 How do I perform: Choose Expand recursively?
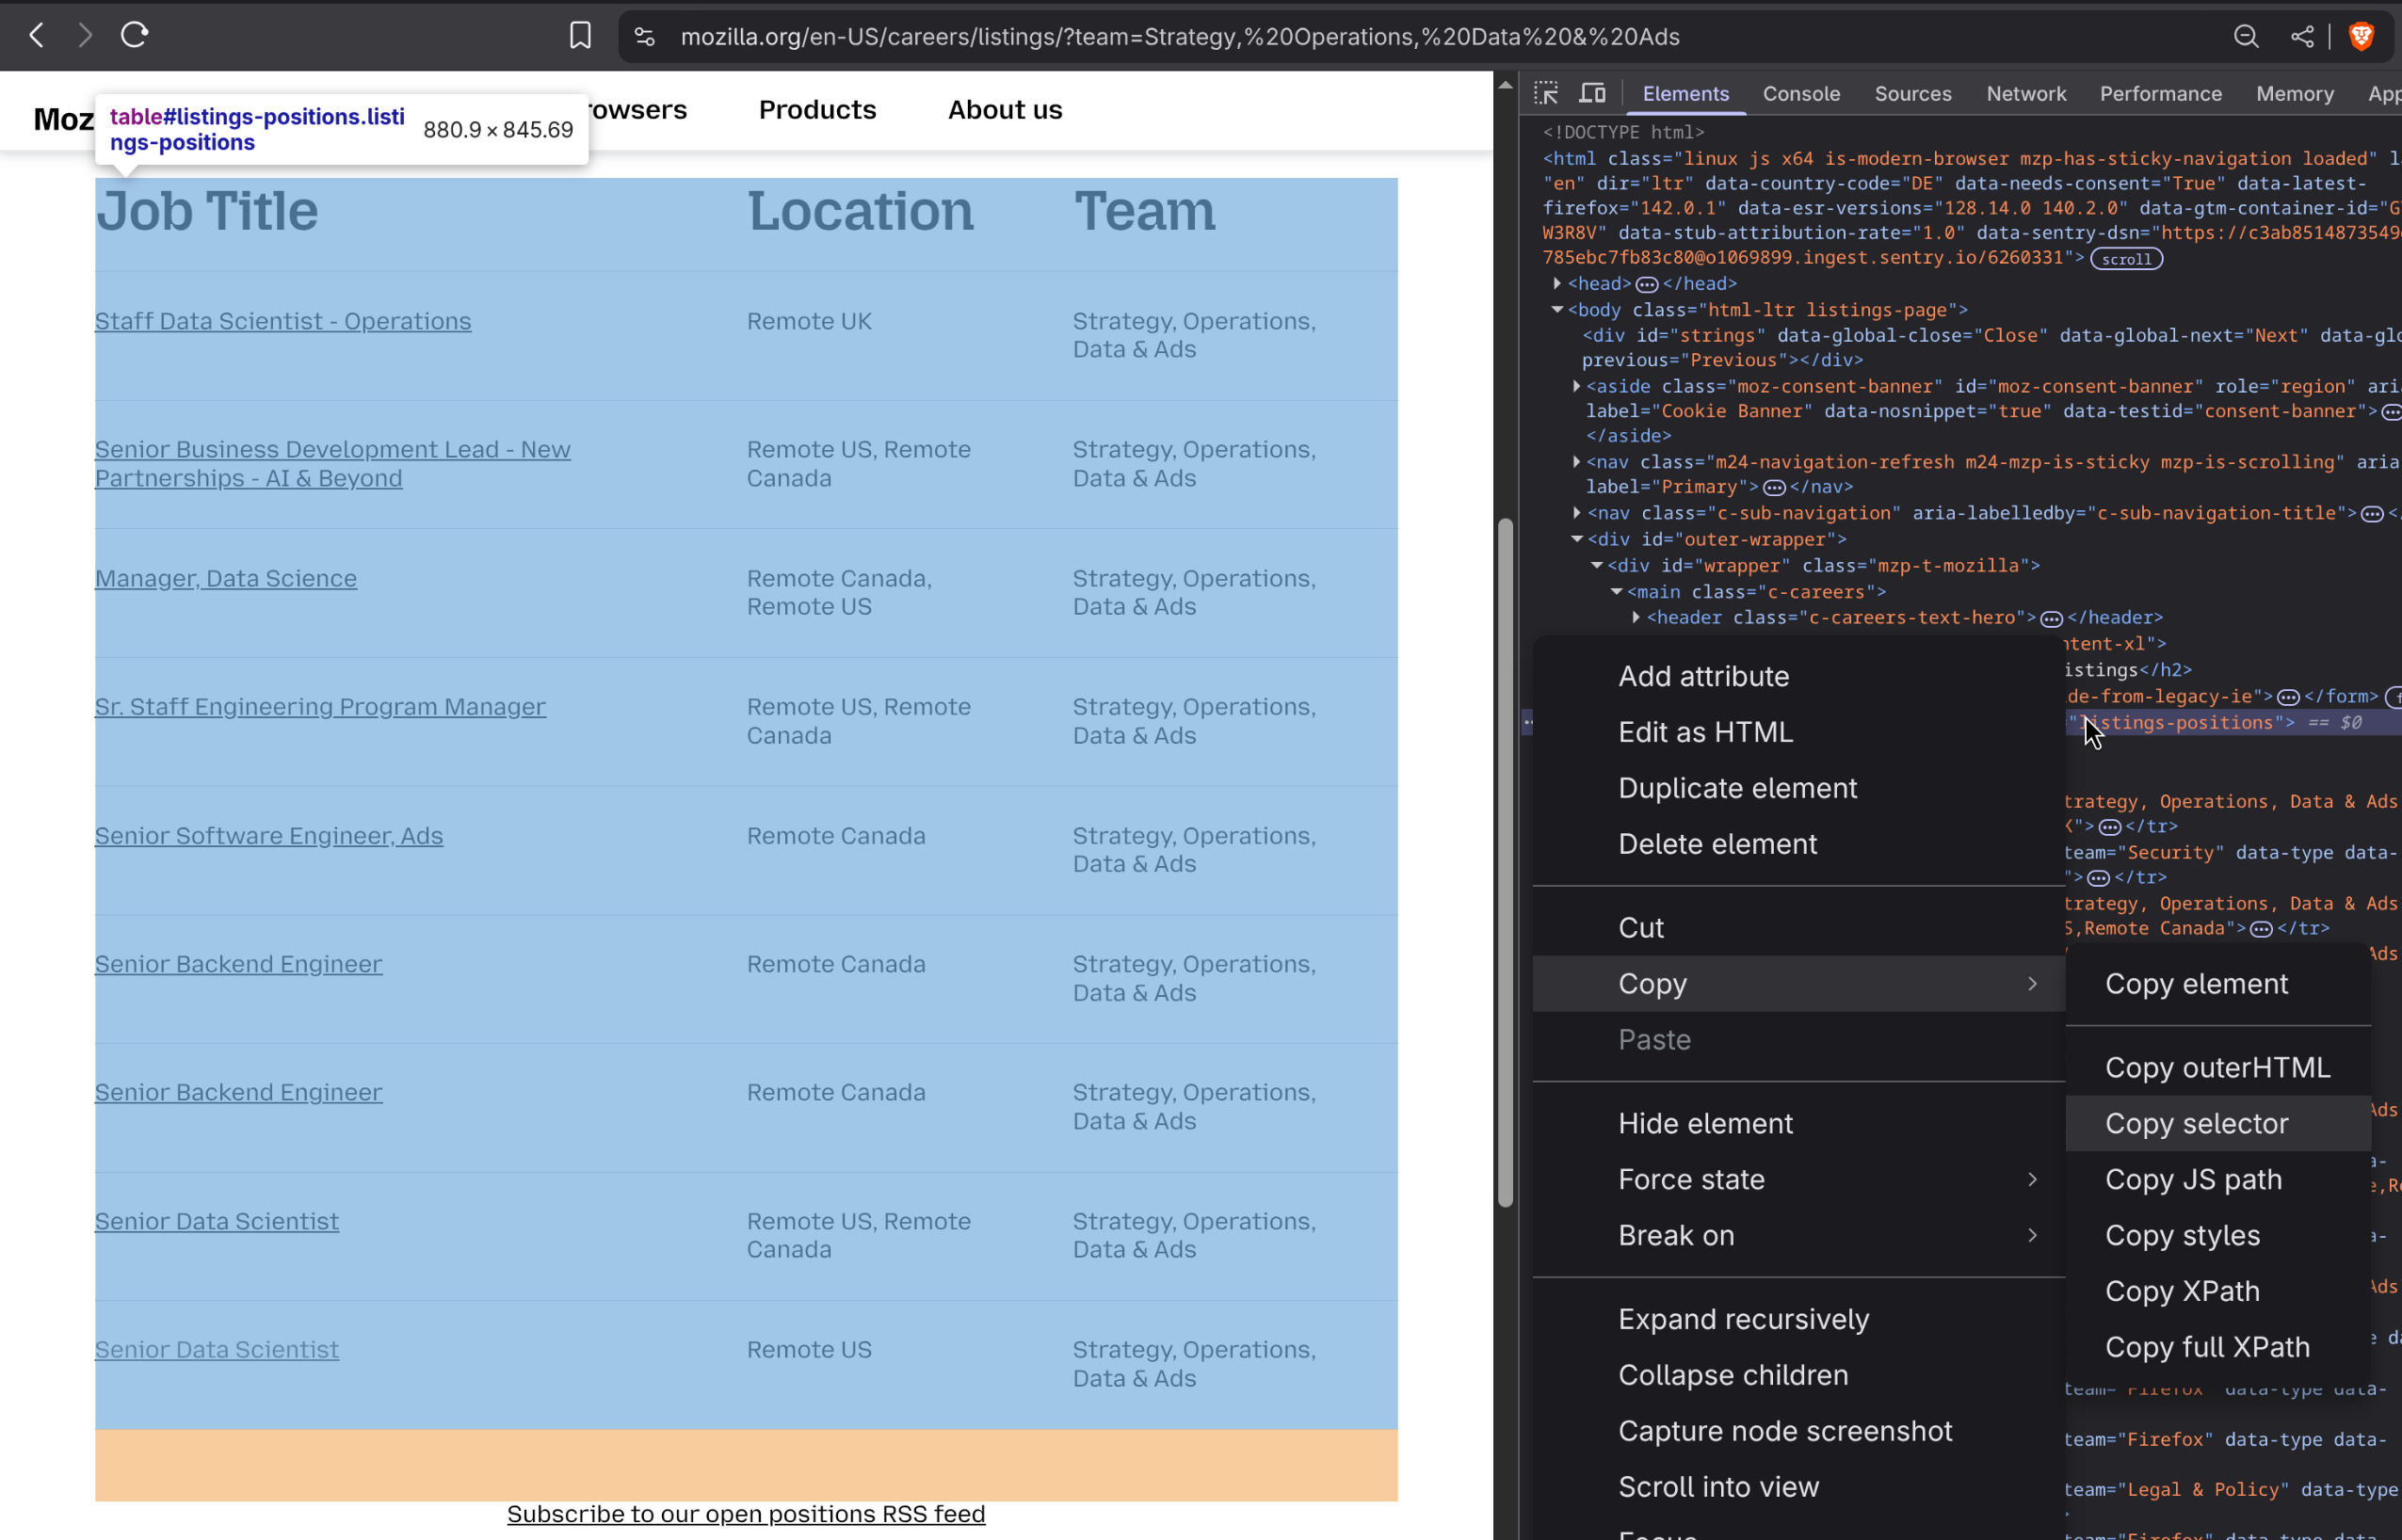click(1798, 1321)
